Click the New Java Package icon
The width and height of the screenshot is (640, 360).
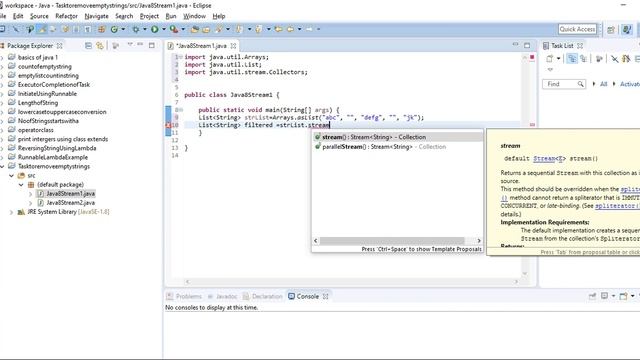(x=101, y=29)
